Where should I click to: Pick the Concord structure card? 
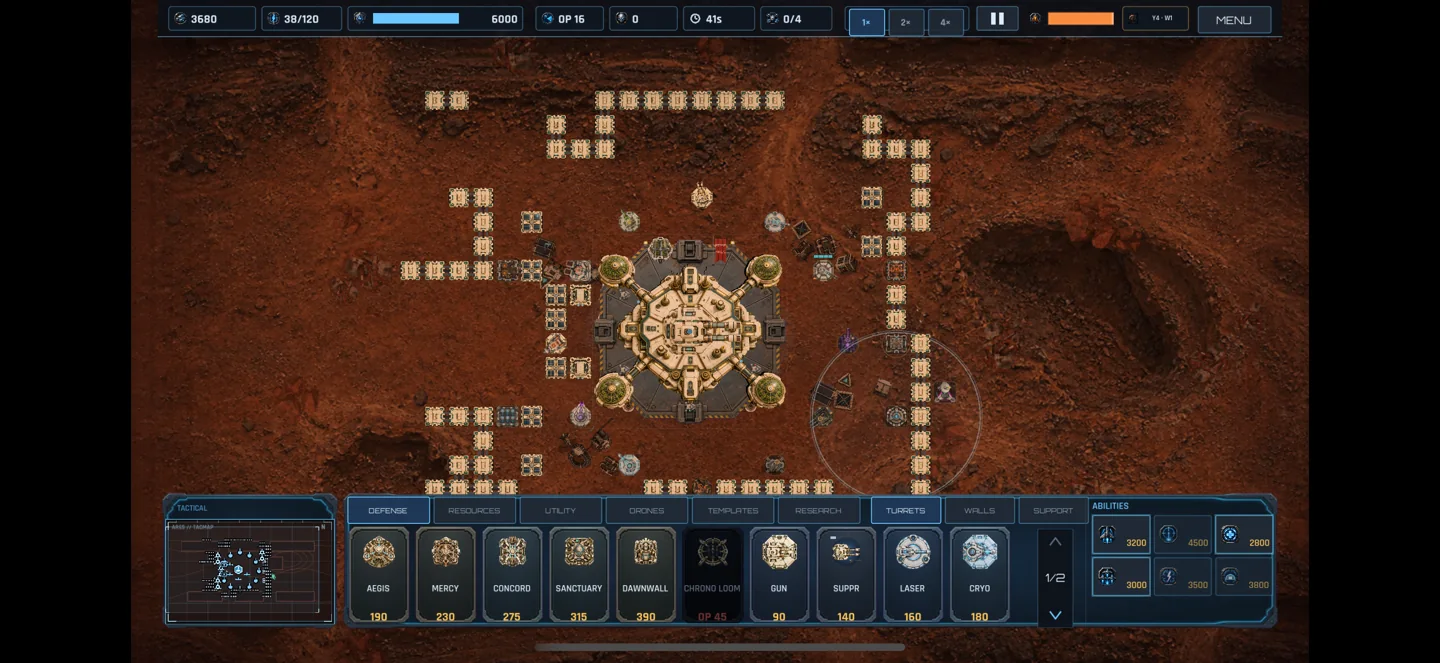512,575
